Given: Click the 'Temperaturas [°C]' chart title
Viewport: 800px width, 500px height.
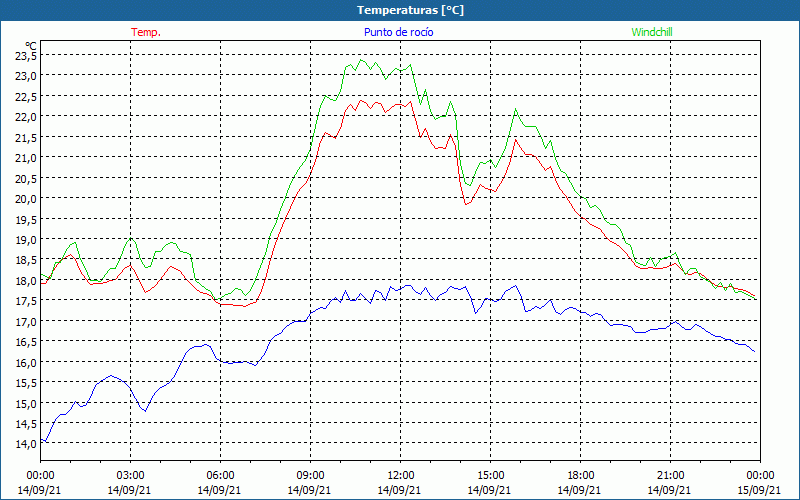Looking at the screenshot, I should tap(410, 10).
